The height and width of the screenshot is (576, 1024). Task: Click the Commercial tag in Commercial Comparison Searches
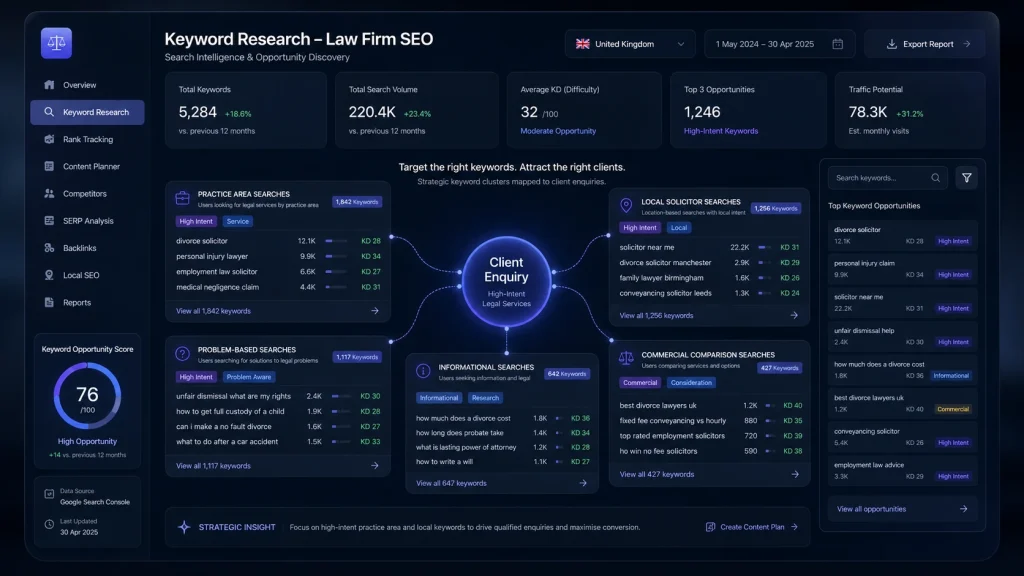[x=639, y=383]
